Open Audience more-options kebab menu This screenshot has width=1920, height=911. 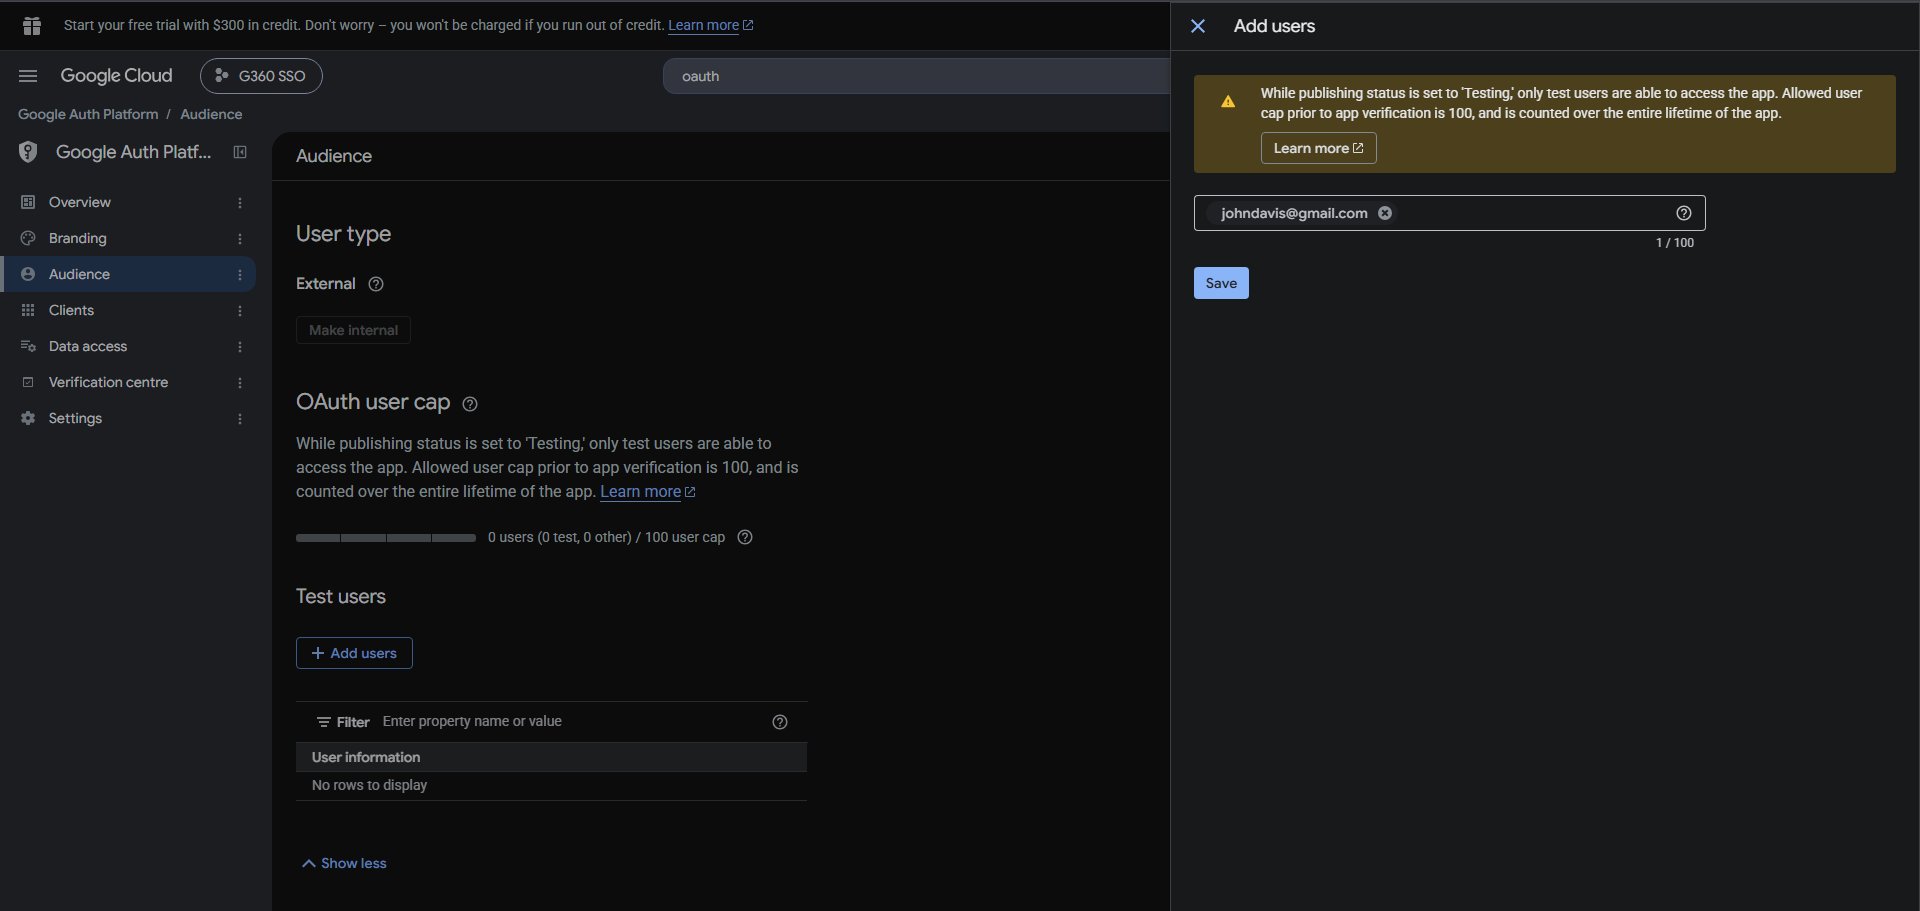click(240, 275)
